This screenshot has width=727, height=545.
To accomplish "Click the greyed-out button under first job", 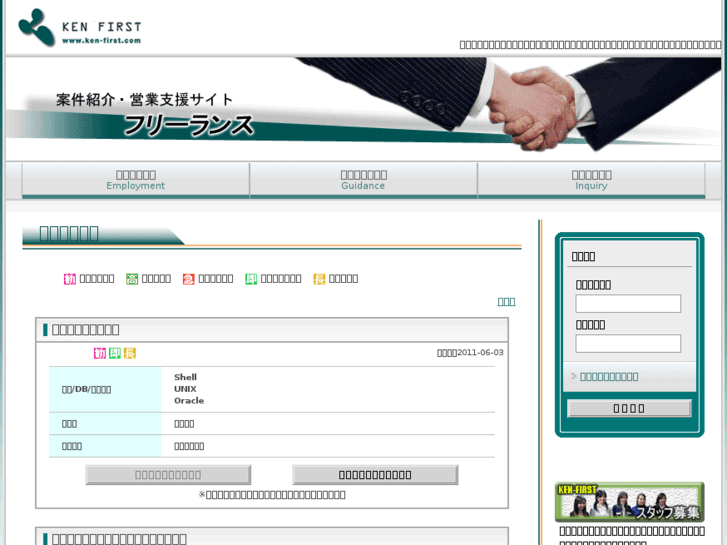I will [x=168, y=475].
